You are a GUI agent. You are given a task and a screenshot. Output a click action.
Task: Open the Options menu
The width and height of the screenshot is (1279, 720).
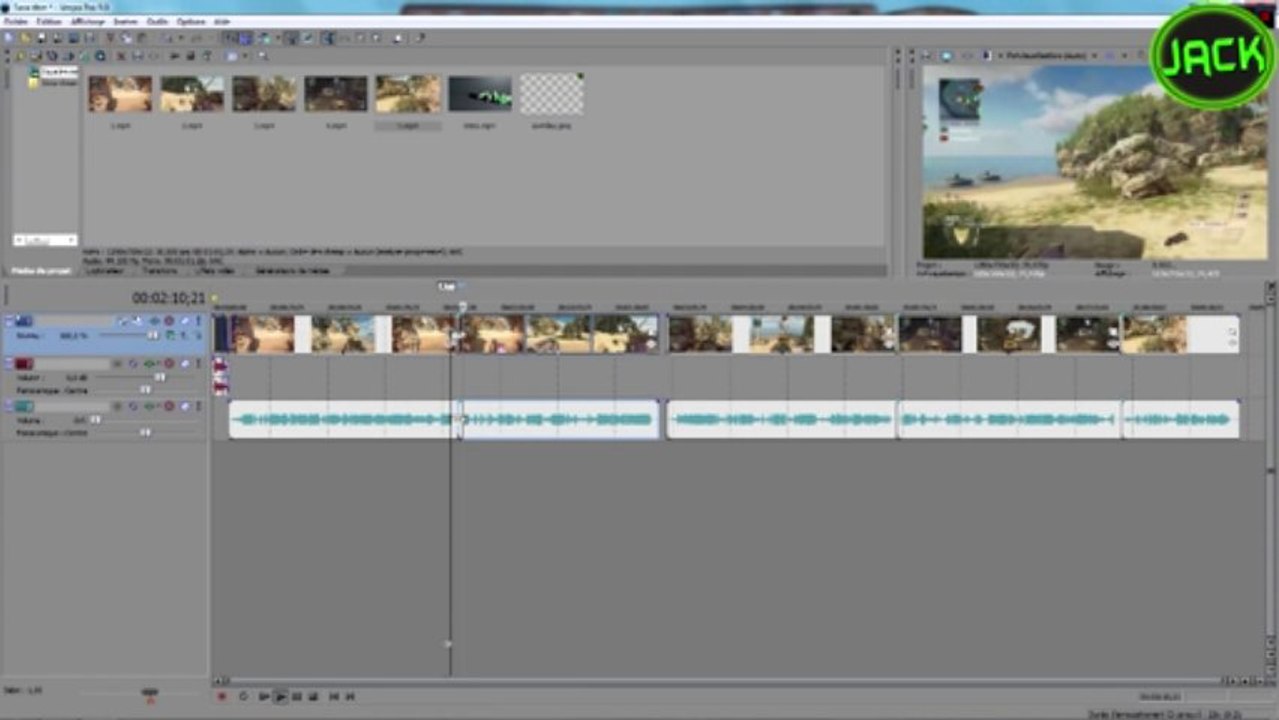click(191, 22)
